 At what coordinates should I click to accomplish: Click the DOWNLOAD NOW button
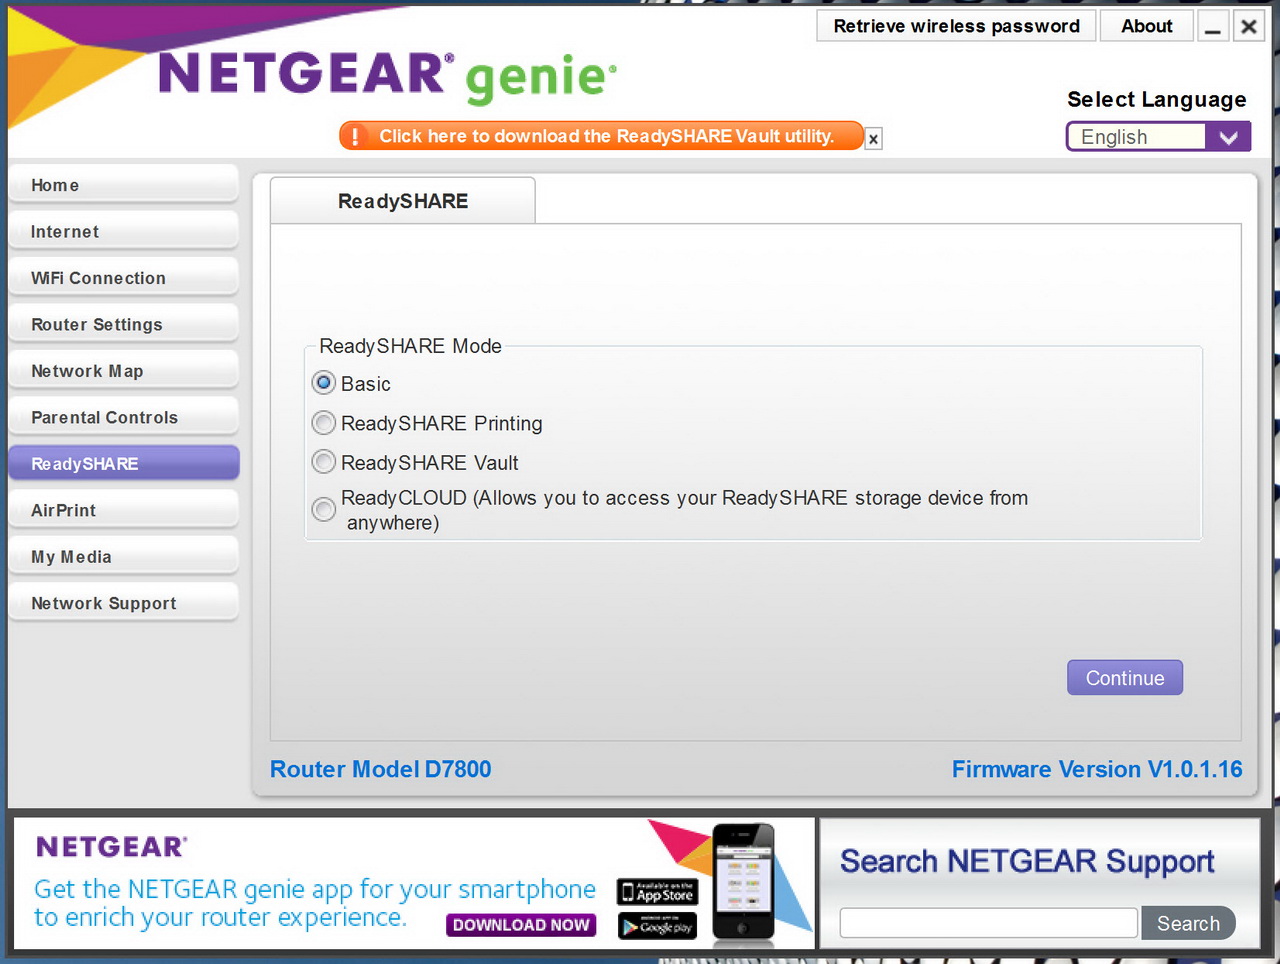click(x=521, y=925)
